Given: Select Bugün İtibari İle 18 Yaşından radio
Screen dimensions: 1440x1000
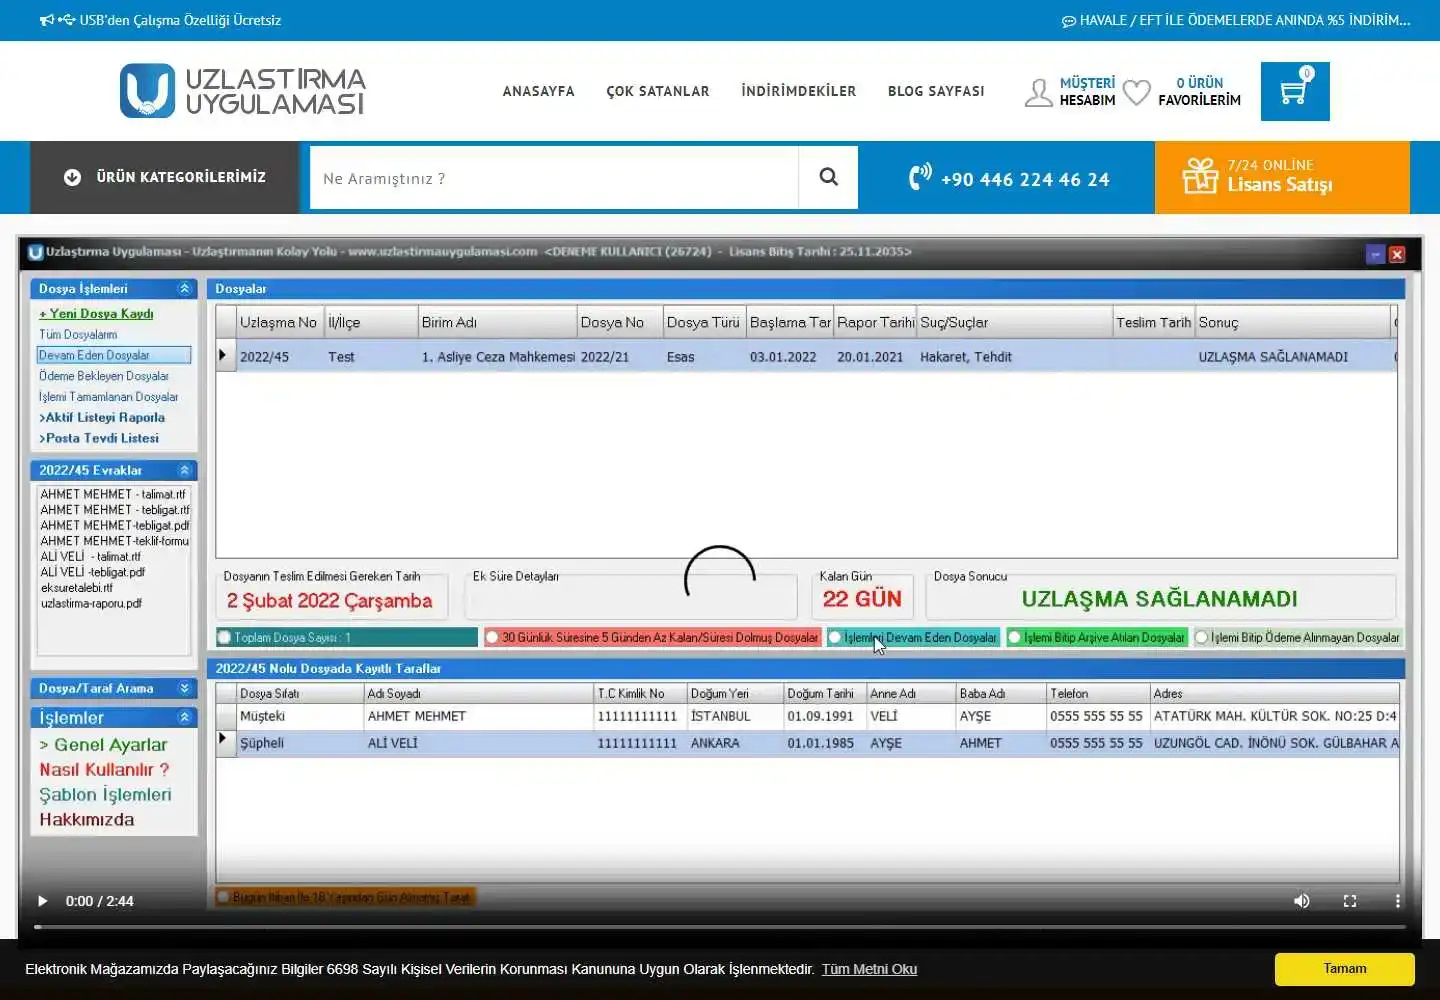Looking at the screenshot, I should pos(224,897).
